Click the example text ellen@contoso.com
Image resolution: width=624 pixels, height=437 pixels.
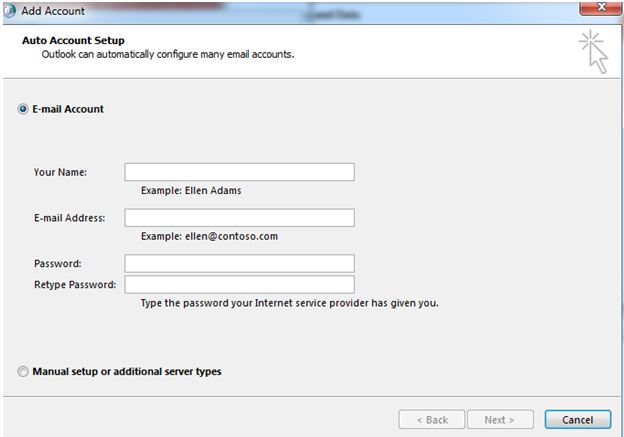(231, 236)
